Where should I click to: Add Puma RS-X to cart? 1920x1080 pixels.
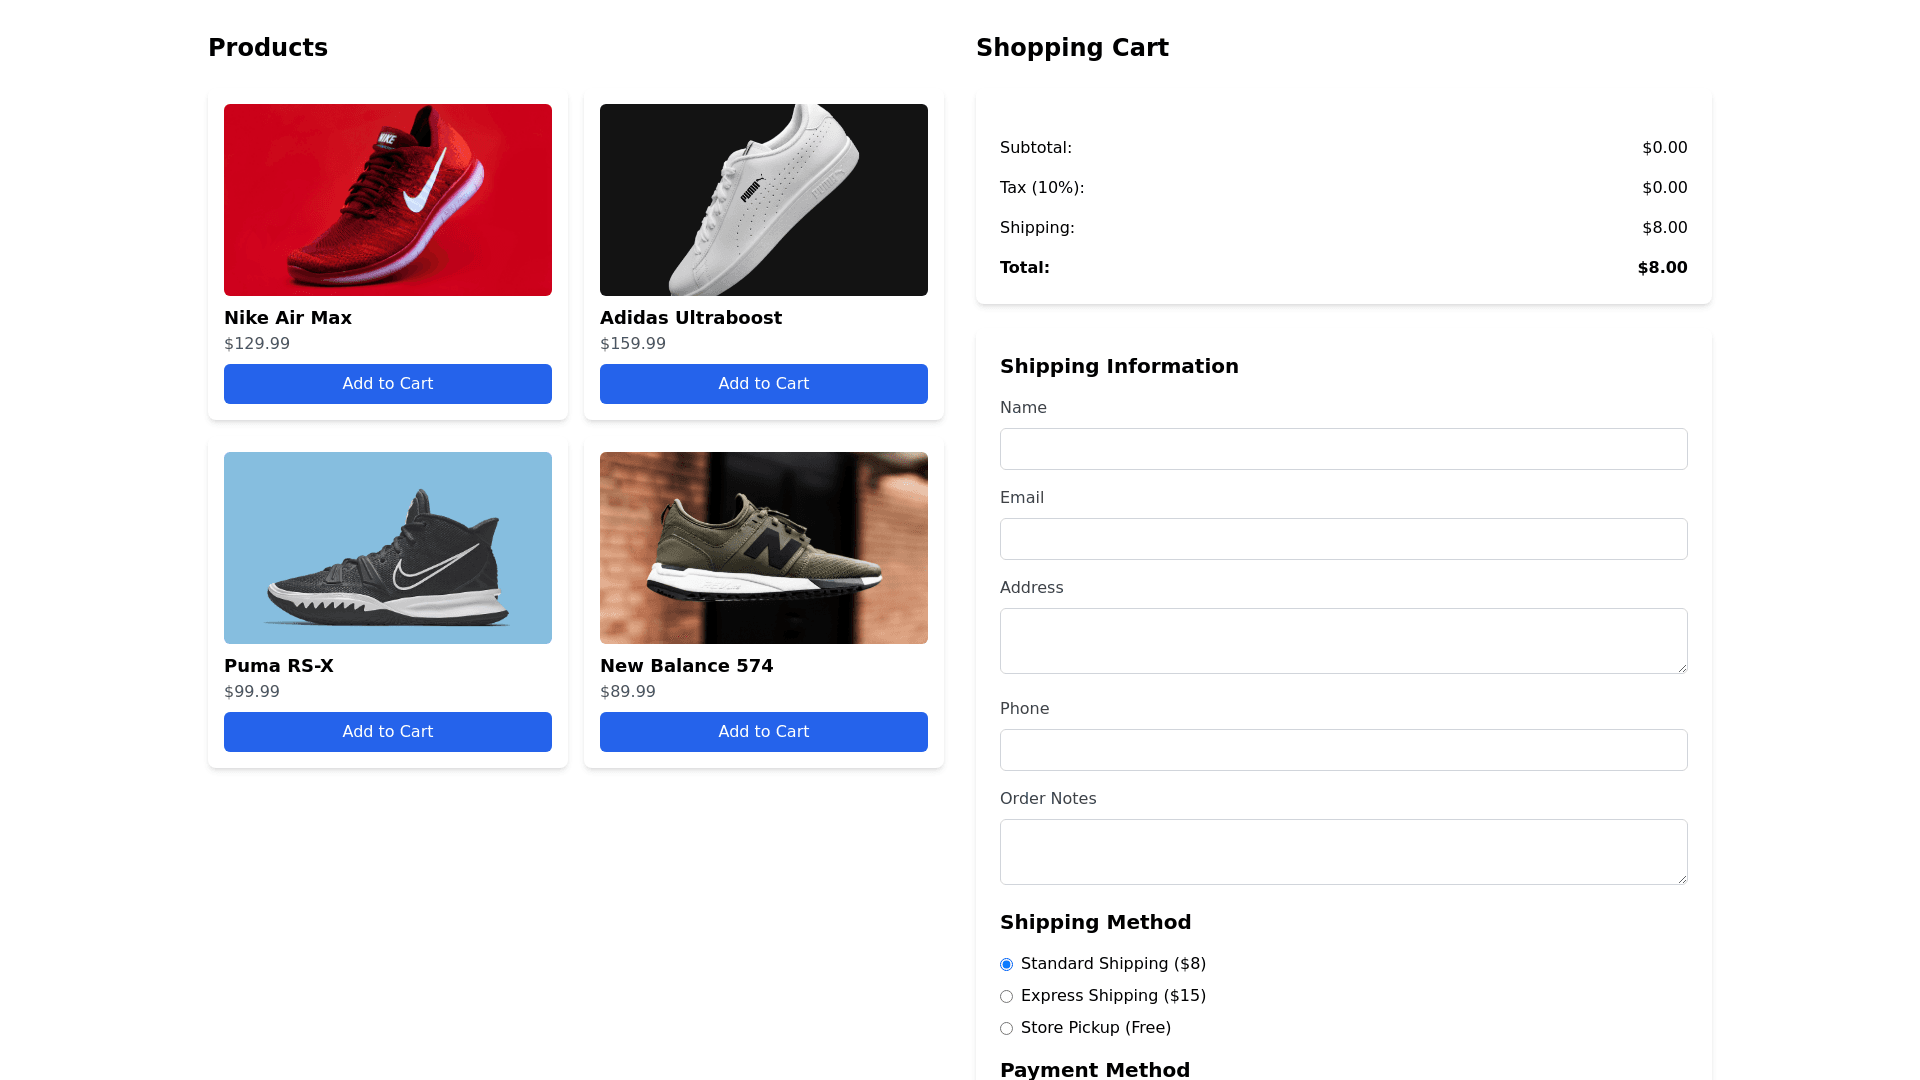(387, 732)
